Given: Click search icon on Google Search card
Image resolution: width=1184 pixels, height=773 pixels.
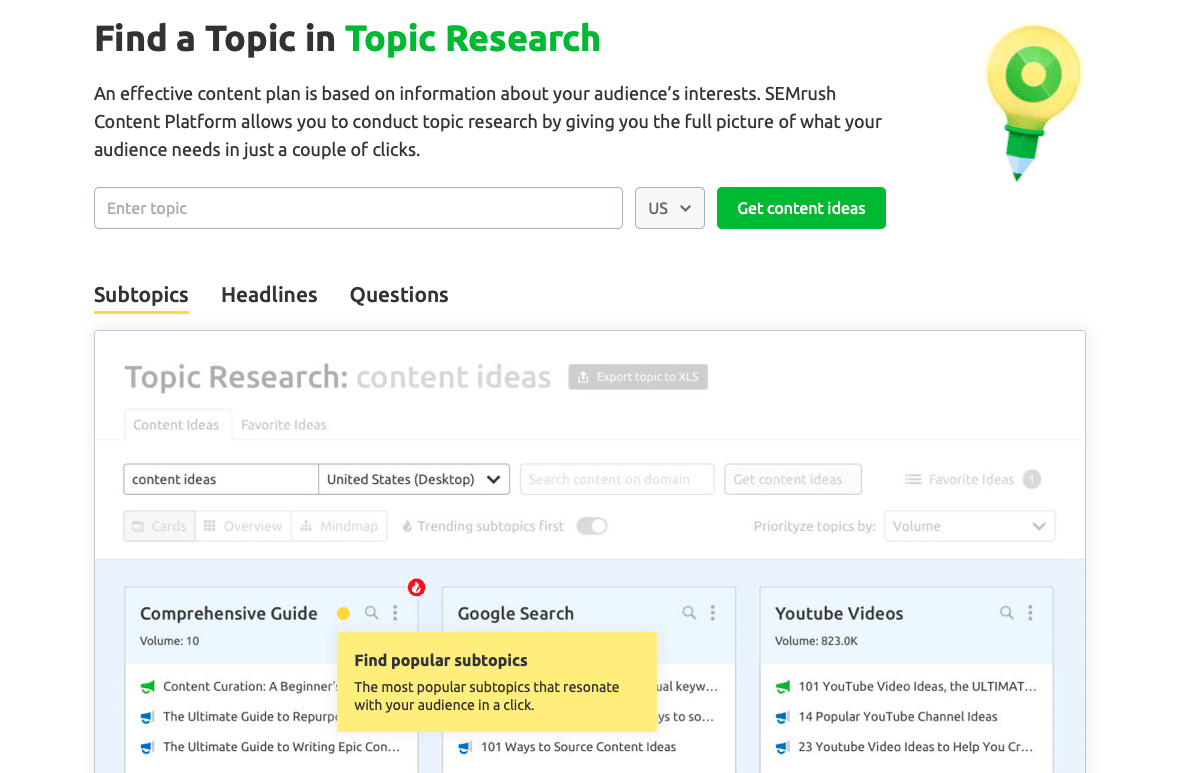Looking at the screenshot, I should coord(689,613).
